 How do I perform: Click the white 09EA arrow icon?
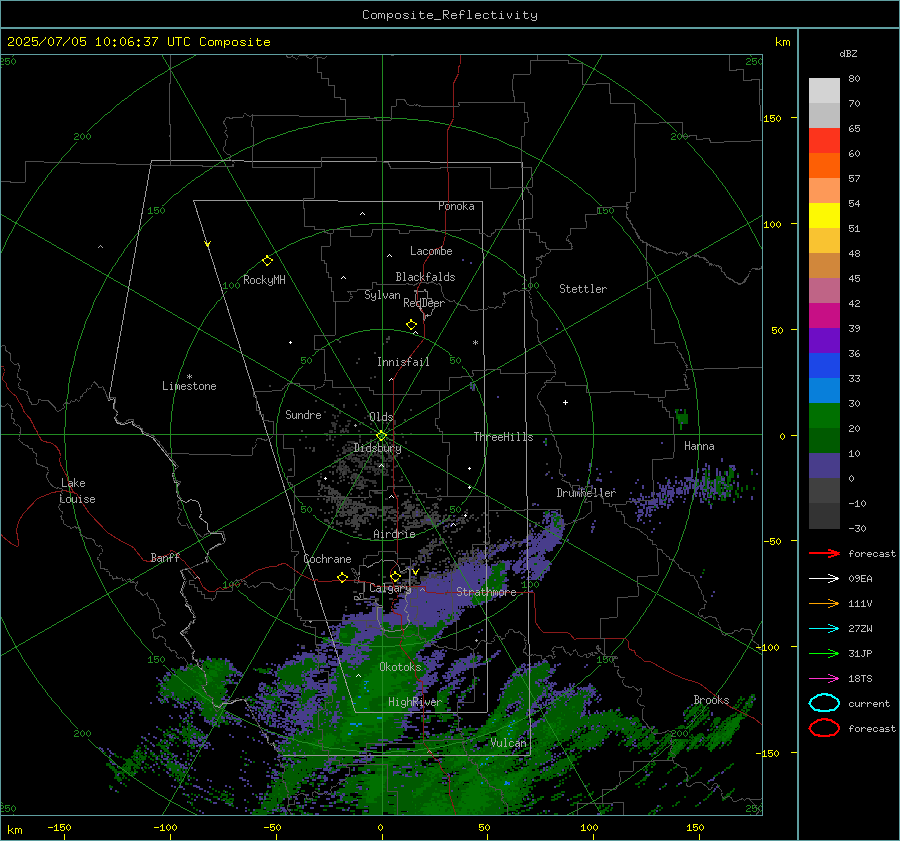point(824,579)
